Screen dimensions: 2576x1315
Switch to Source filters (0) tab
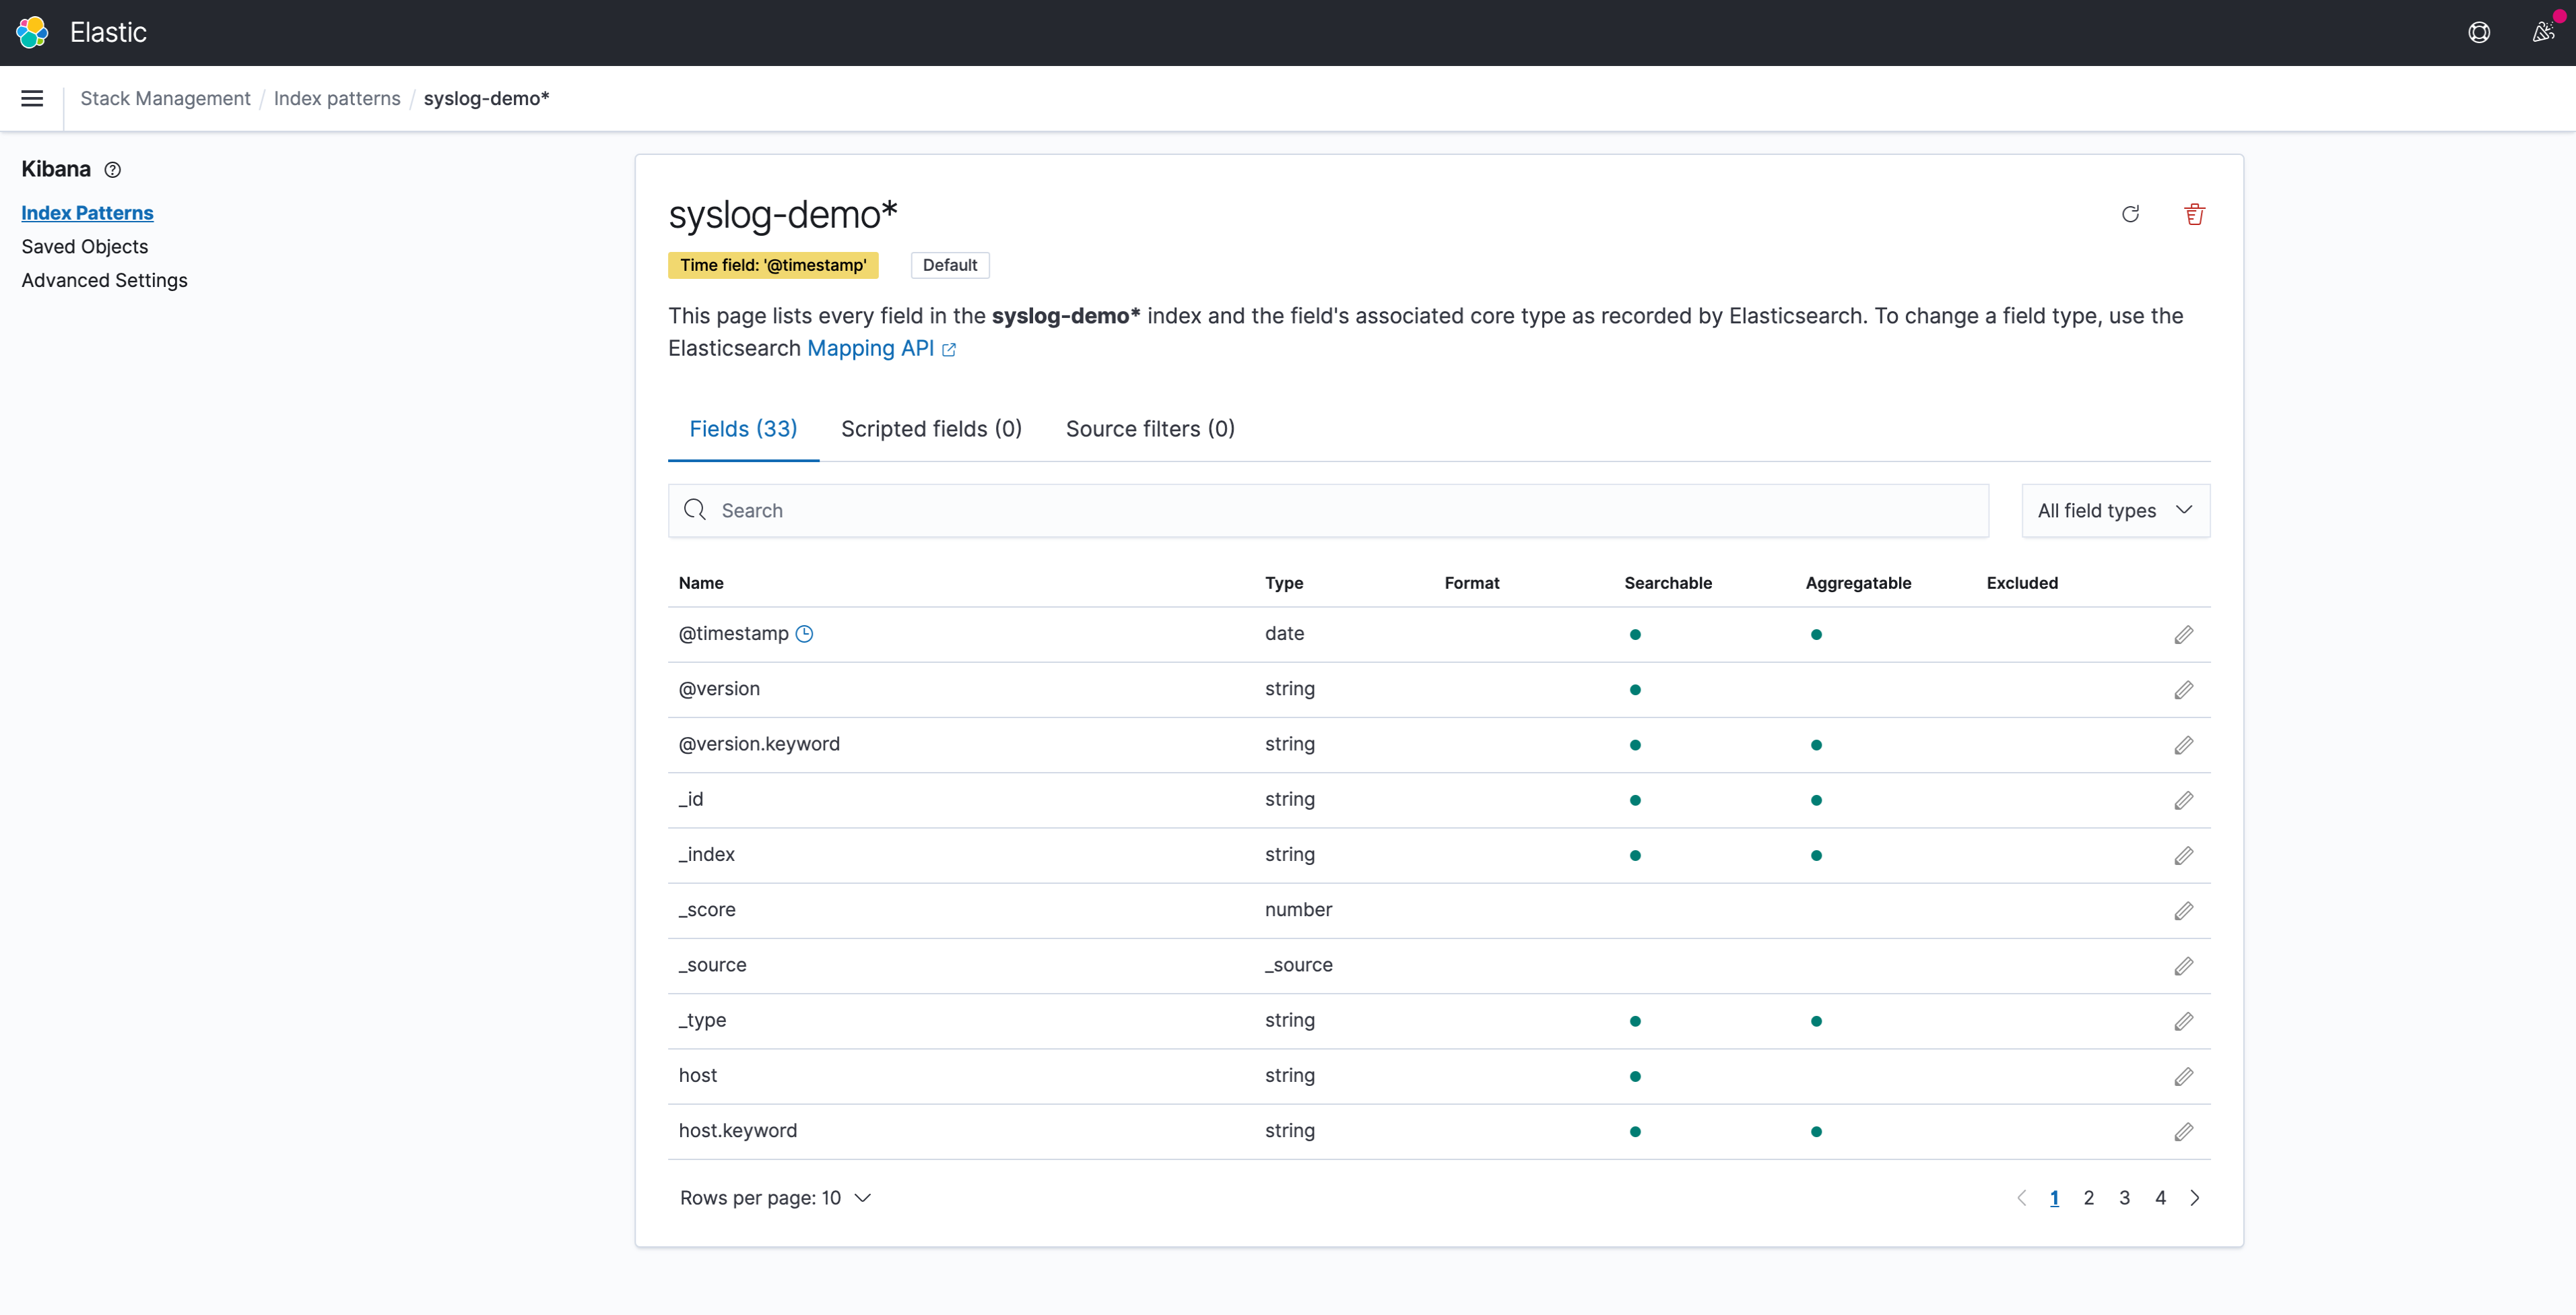1150,429
